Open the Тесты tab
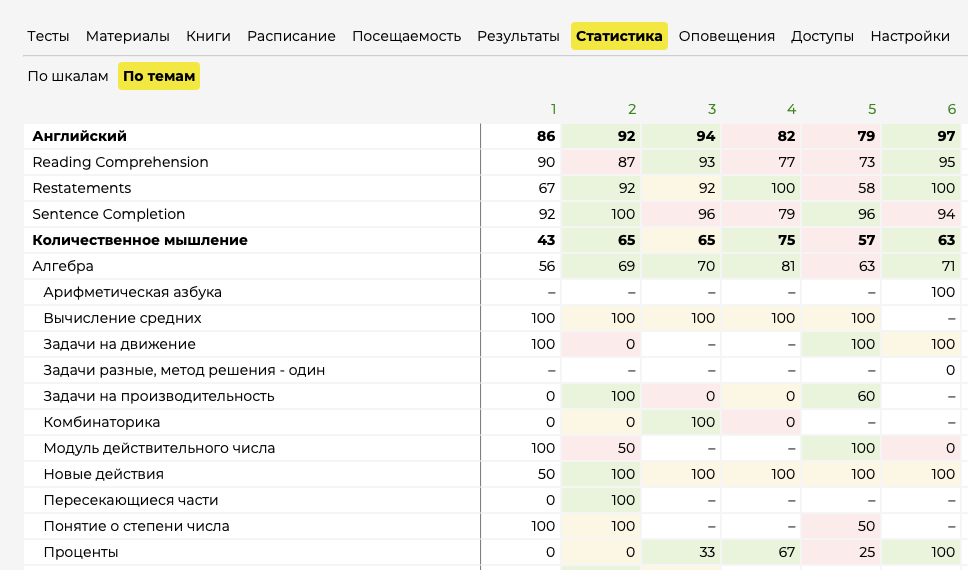Screen dimensions: 968x570 pos(48,36)
